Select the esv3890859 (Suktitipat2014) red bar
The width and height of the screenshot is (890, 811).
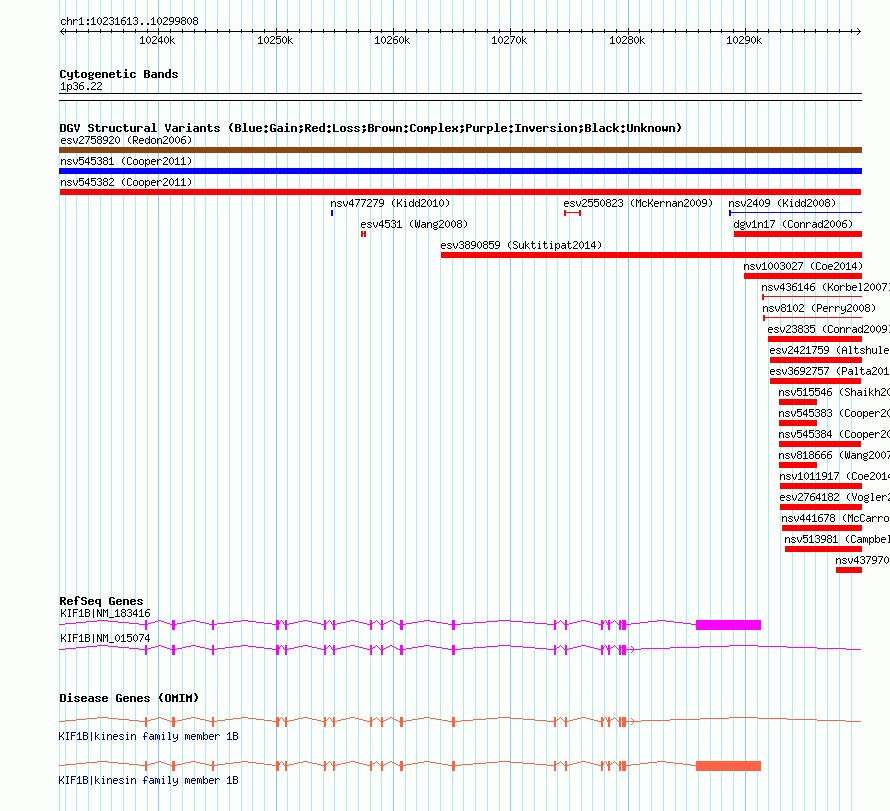click(651, 255)
